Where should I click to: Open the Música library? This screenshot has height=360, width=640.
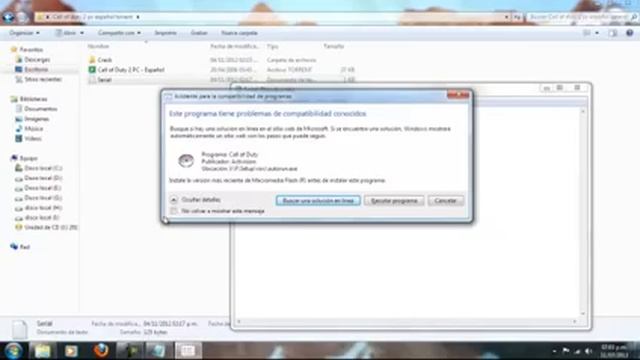(34, 129)
